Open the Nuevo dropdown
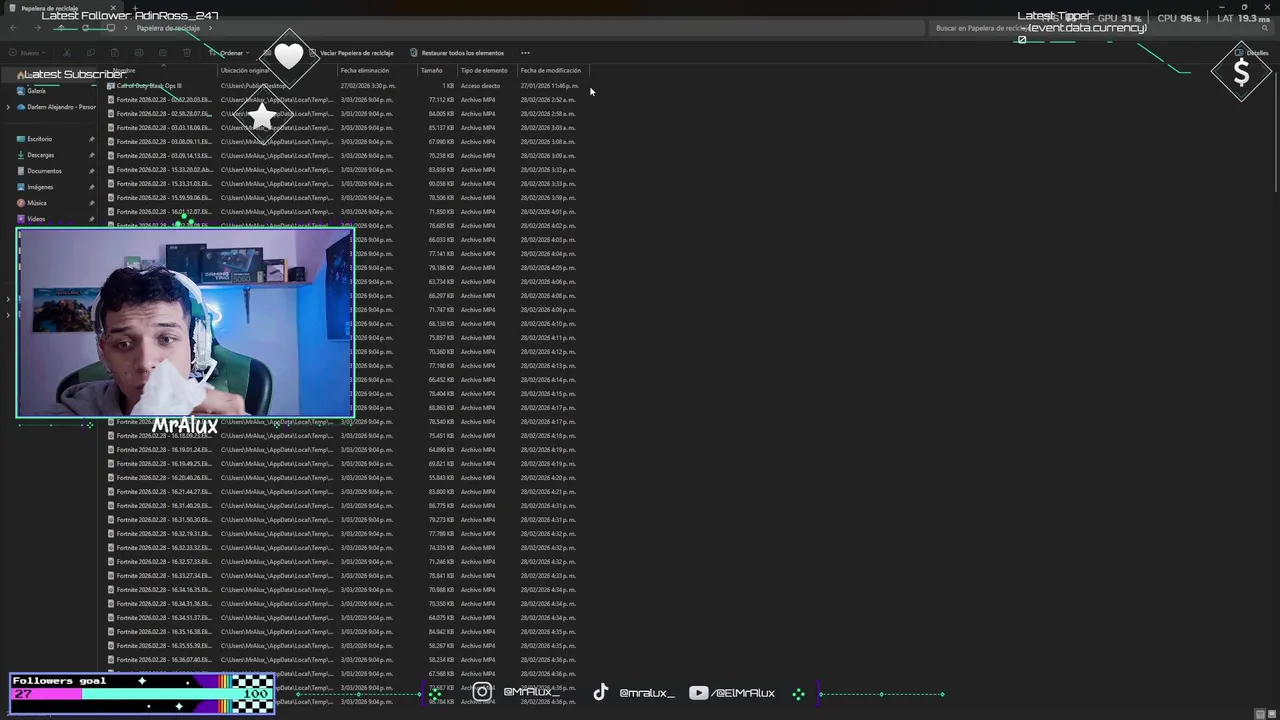The image size is (1280, 720). pyautogui.click(x=28, y=53)
